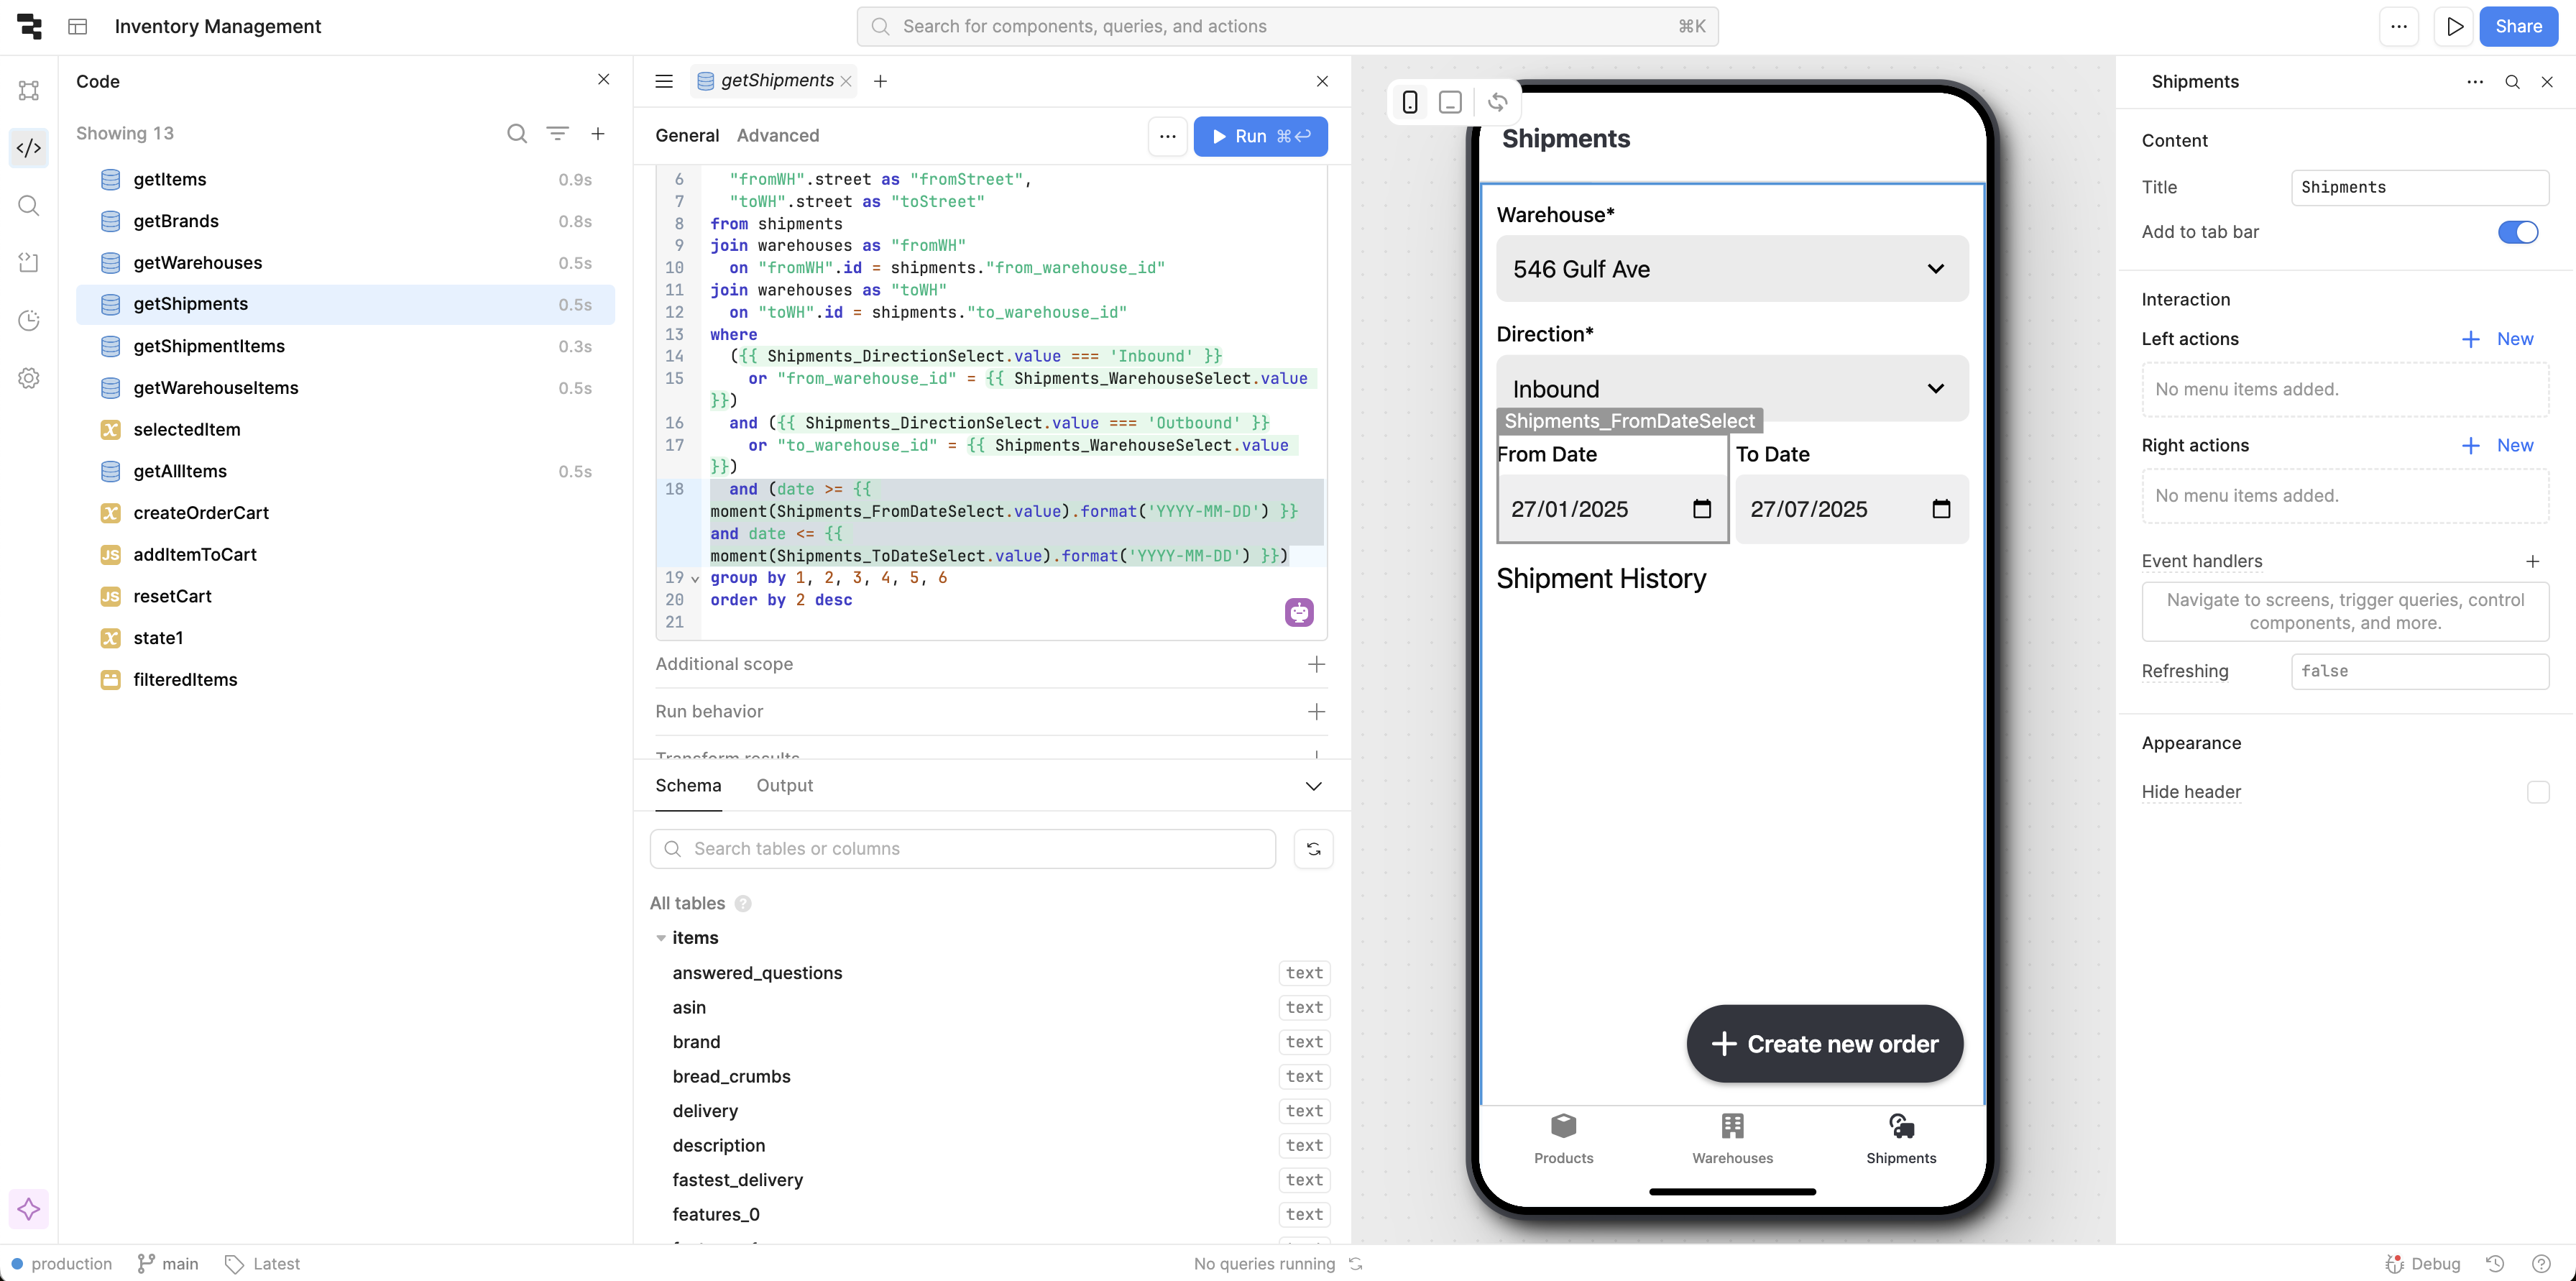The width and height of the screenshot is (2576, 1281).
Task: Open the releases history sidebar icon
Action: (x=29, y=321)
